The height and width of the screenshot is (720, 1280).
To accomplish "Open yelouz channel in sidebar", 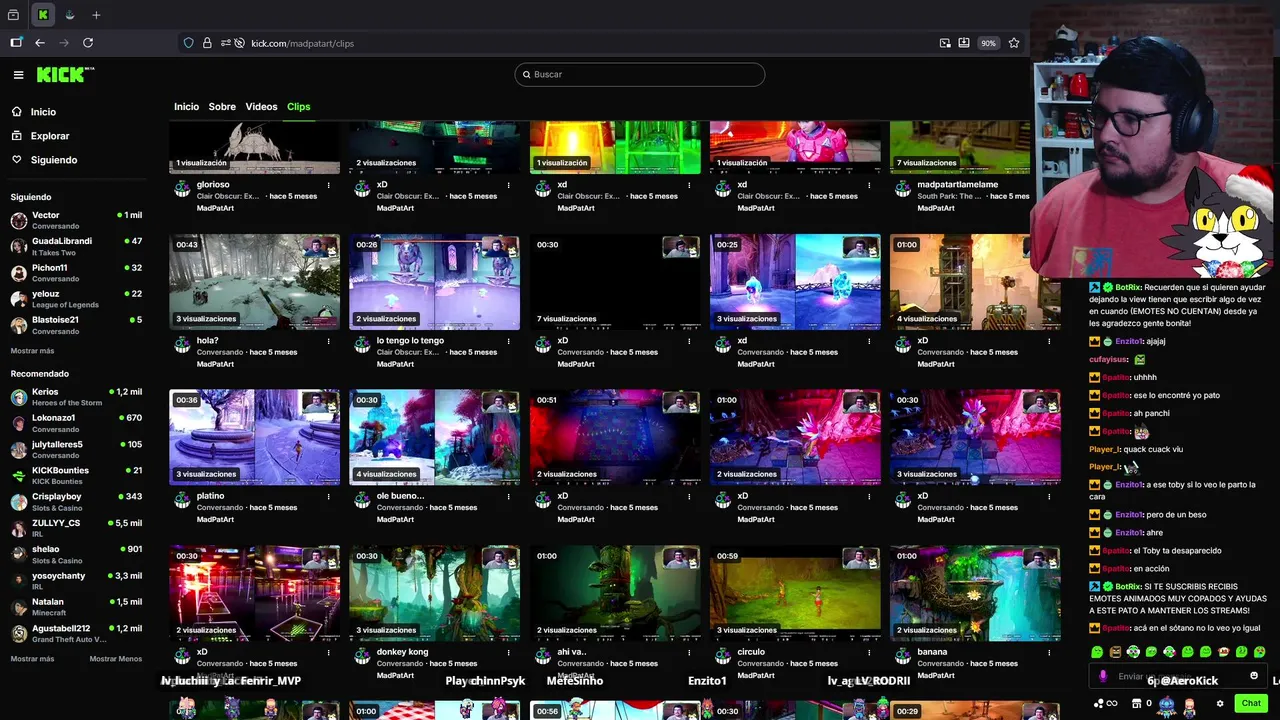I will tap(76, 298).
